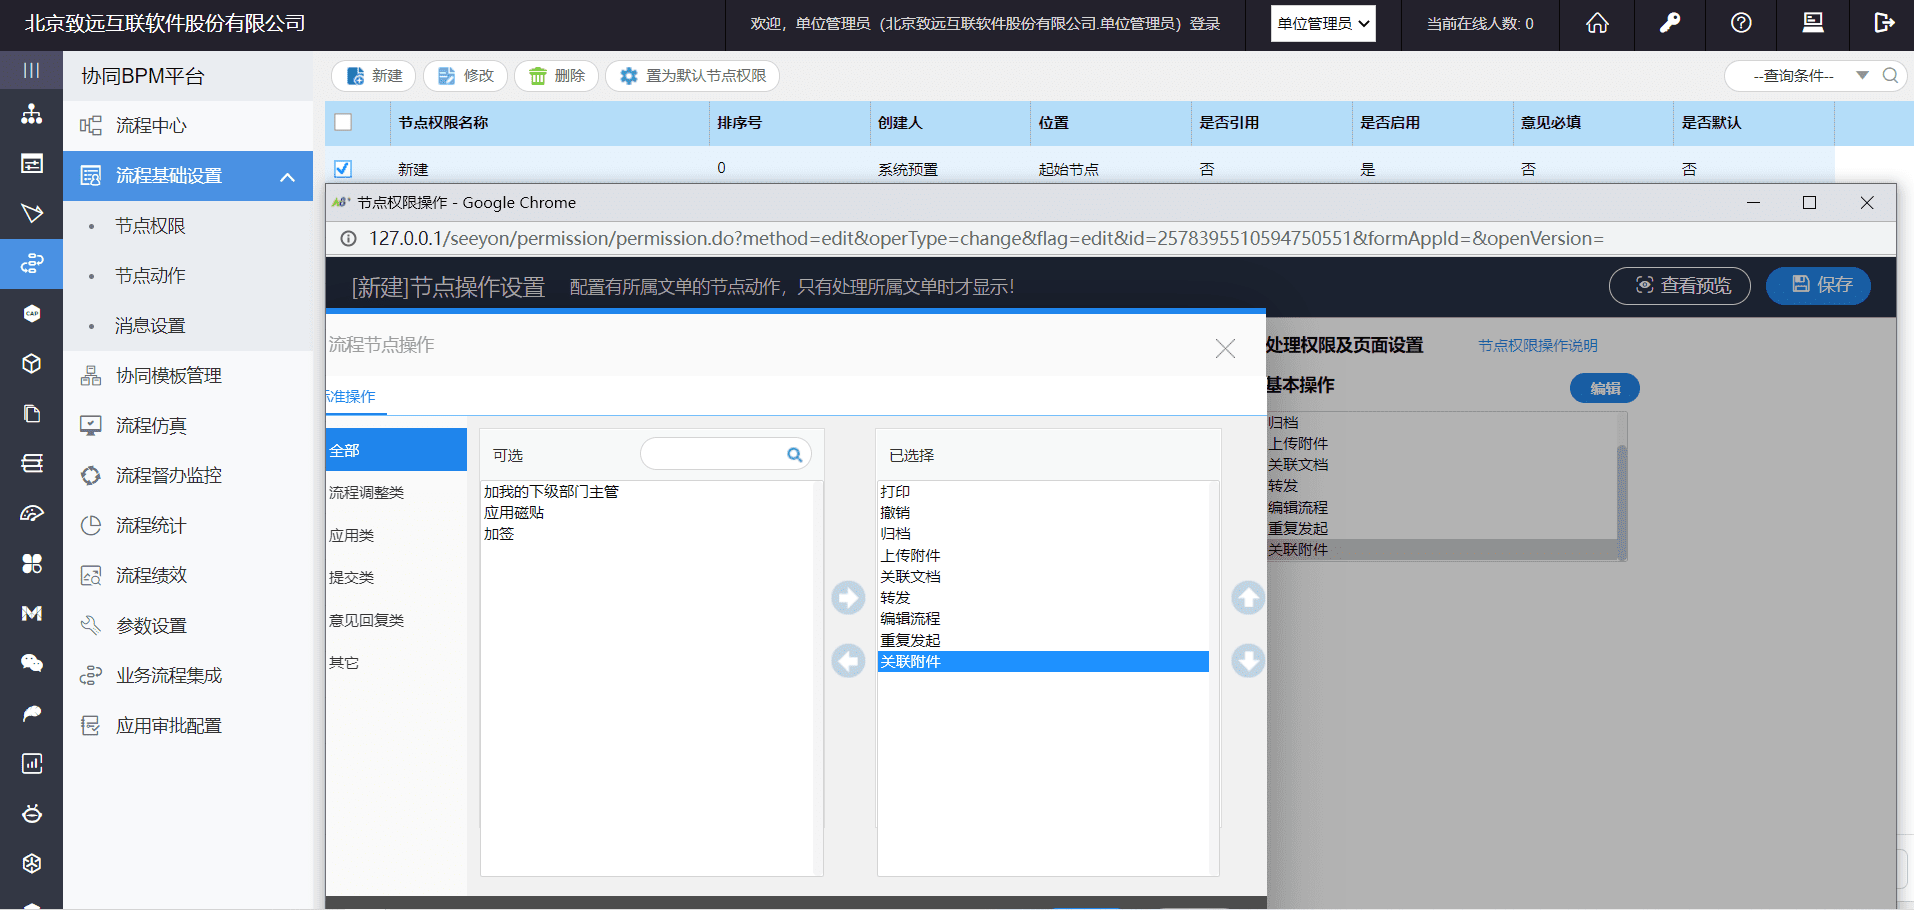
Task: Open 流程仿真 in the side menu
Action: pyautogui.click(x=188, y=426)
